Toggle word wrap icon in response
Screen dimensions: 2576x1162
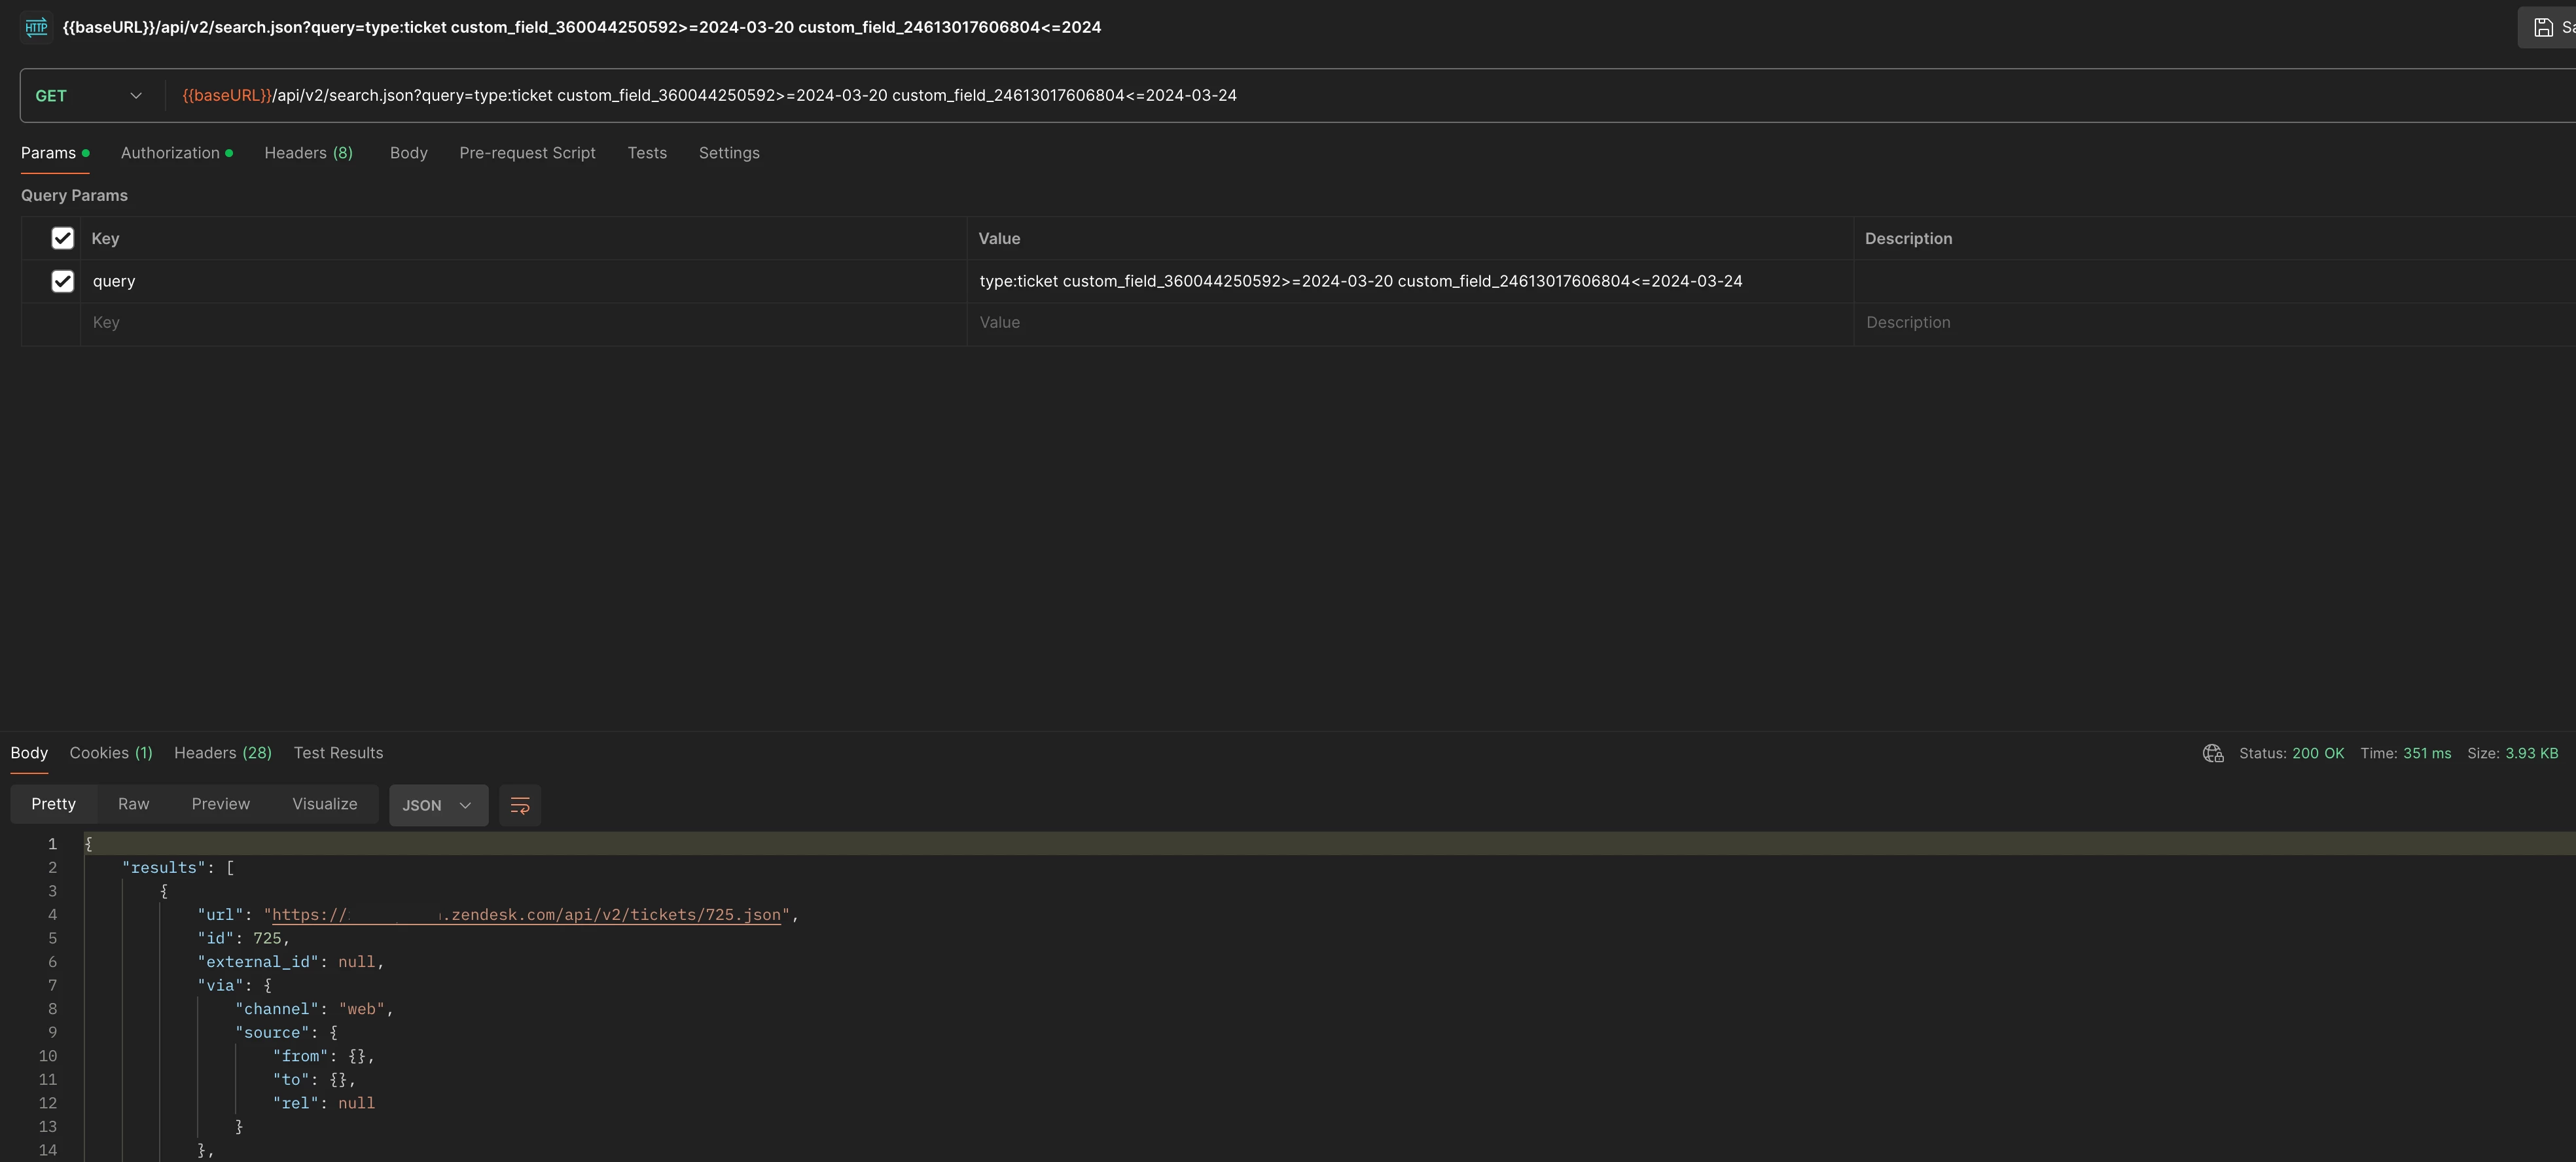[x=519, y=805]
